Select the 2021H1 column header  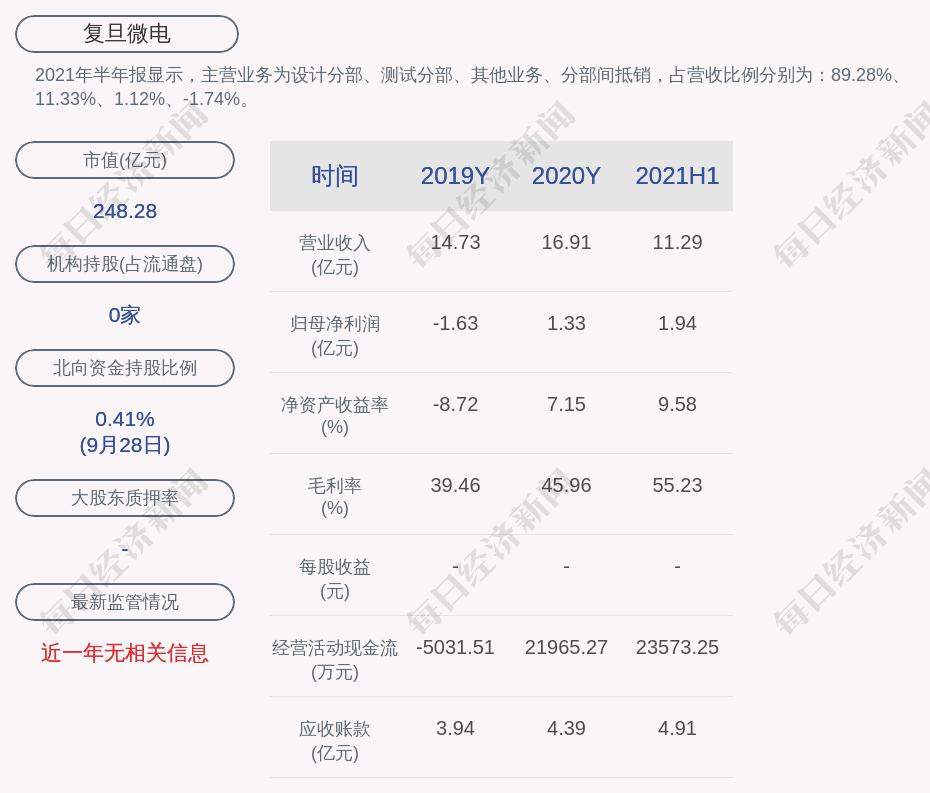tap(677, 176)
